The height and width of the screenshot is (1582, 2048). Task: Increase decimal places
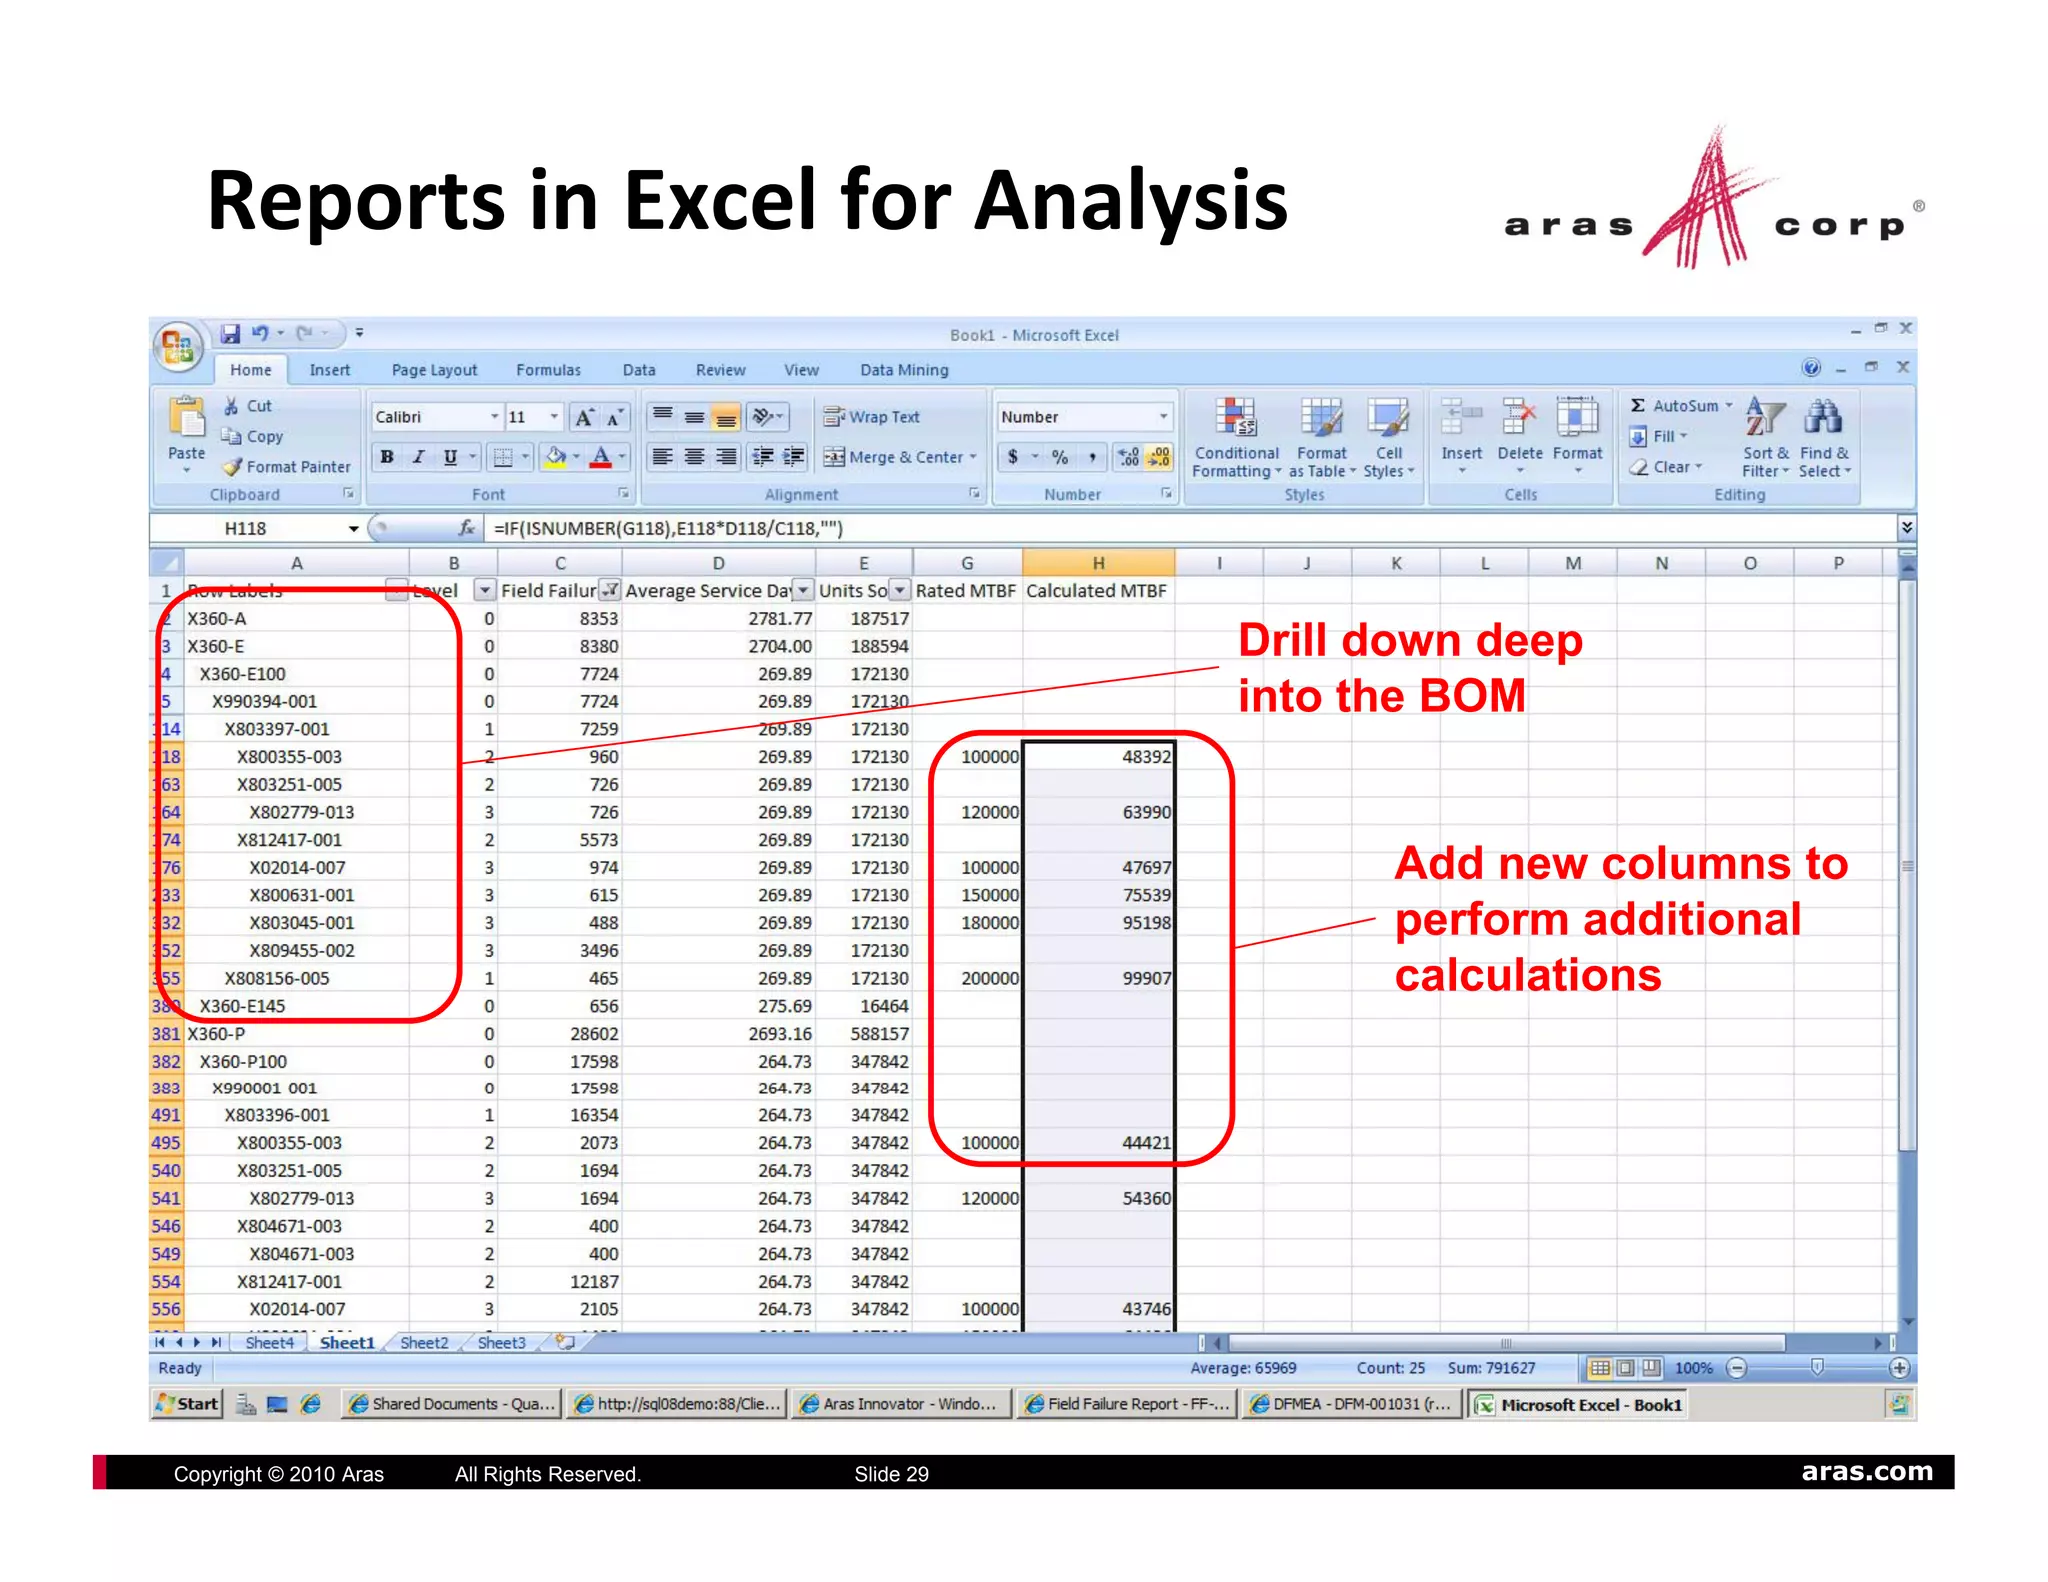point(1128,457)
